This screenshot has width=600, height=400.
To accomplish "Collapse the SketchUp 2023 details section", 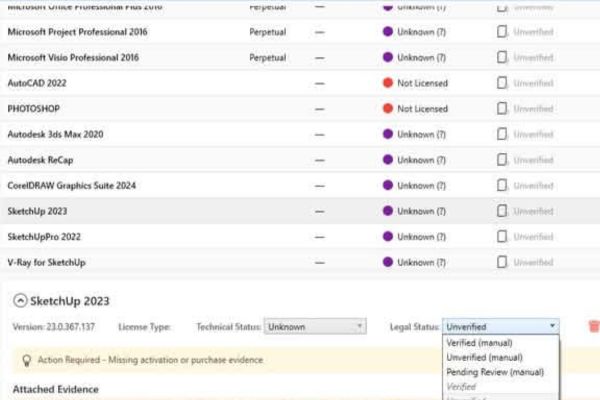I will tap(20, 300).
